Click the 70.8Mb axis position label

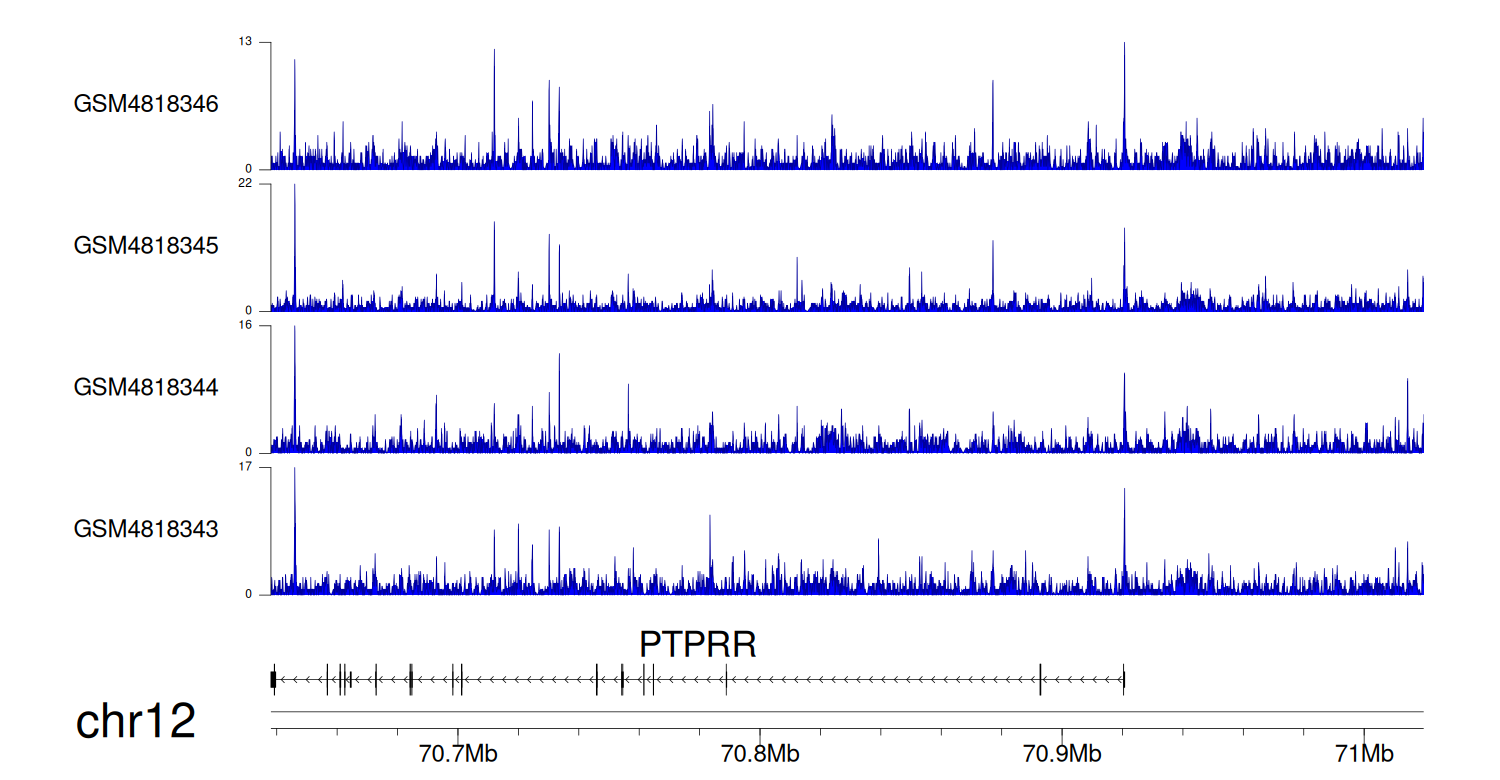tap(759, 753)
